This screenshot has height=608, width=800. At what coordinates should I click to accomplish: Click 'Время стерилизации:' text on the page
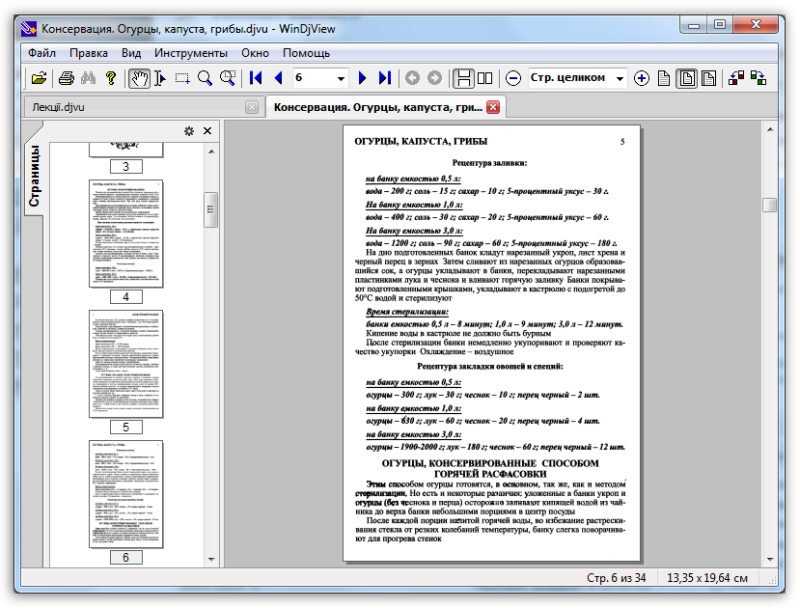coord(407,311)
